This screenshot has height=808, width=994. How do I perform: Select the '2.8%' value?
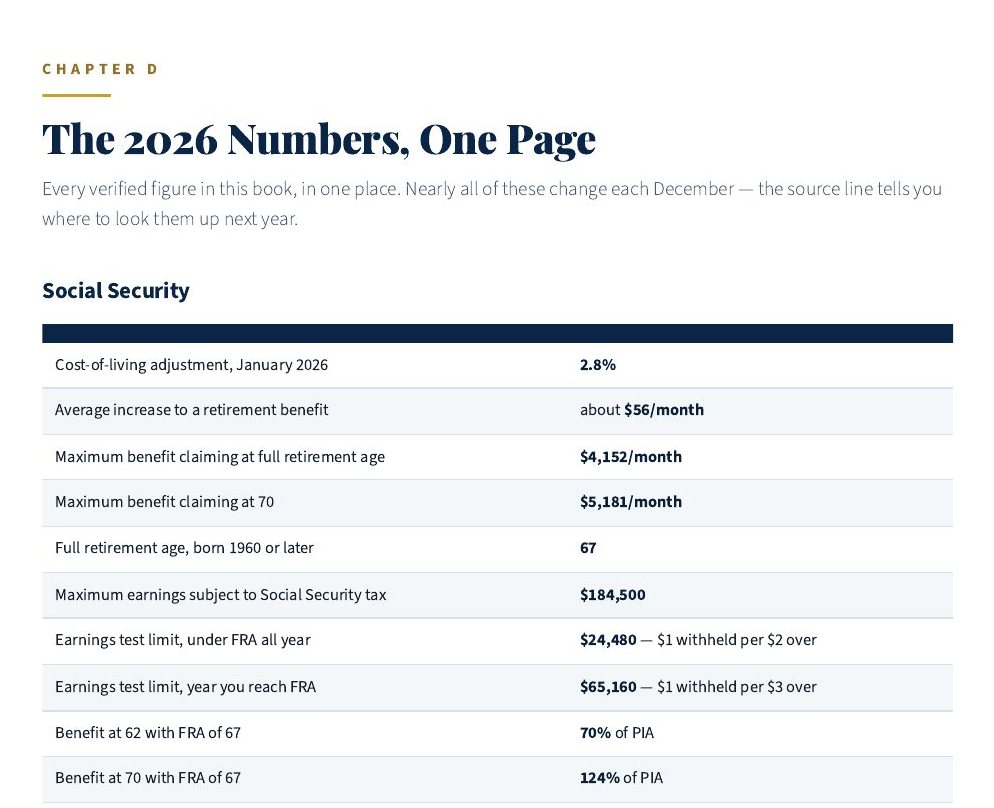click(598, 365)
